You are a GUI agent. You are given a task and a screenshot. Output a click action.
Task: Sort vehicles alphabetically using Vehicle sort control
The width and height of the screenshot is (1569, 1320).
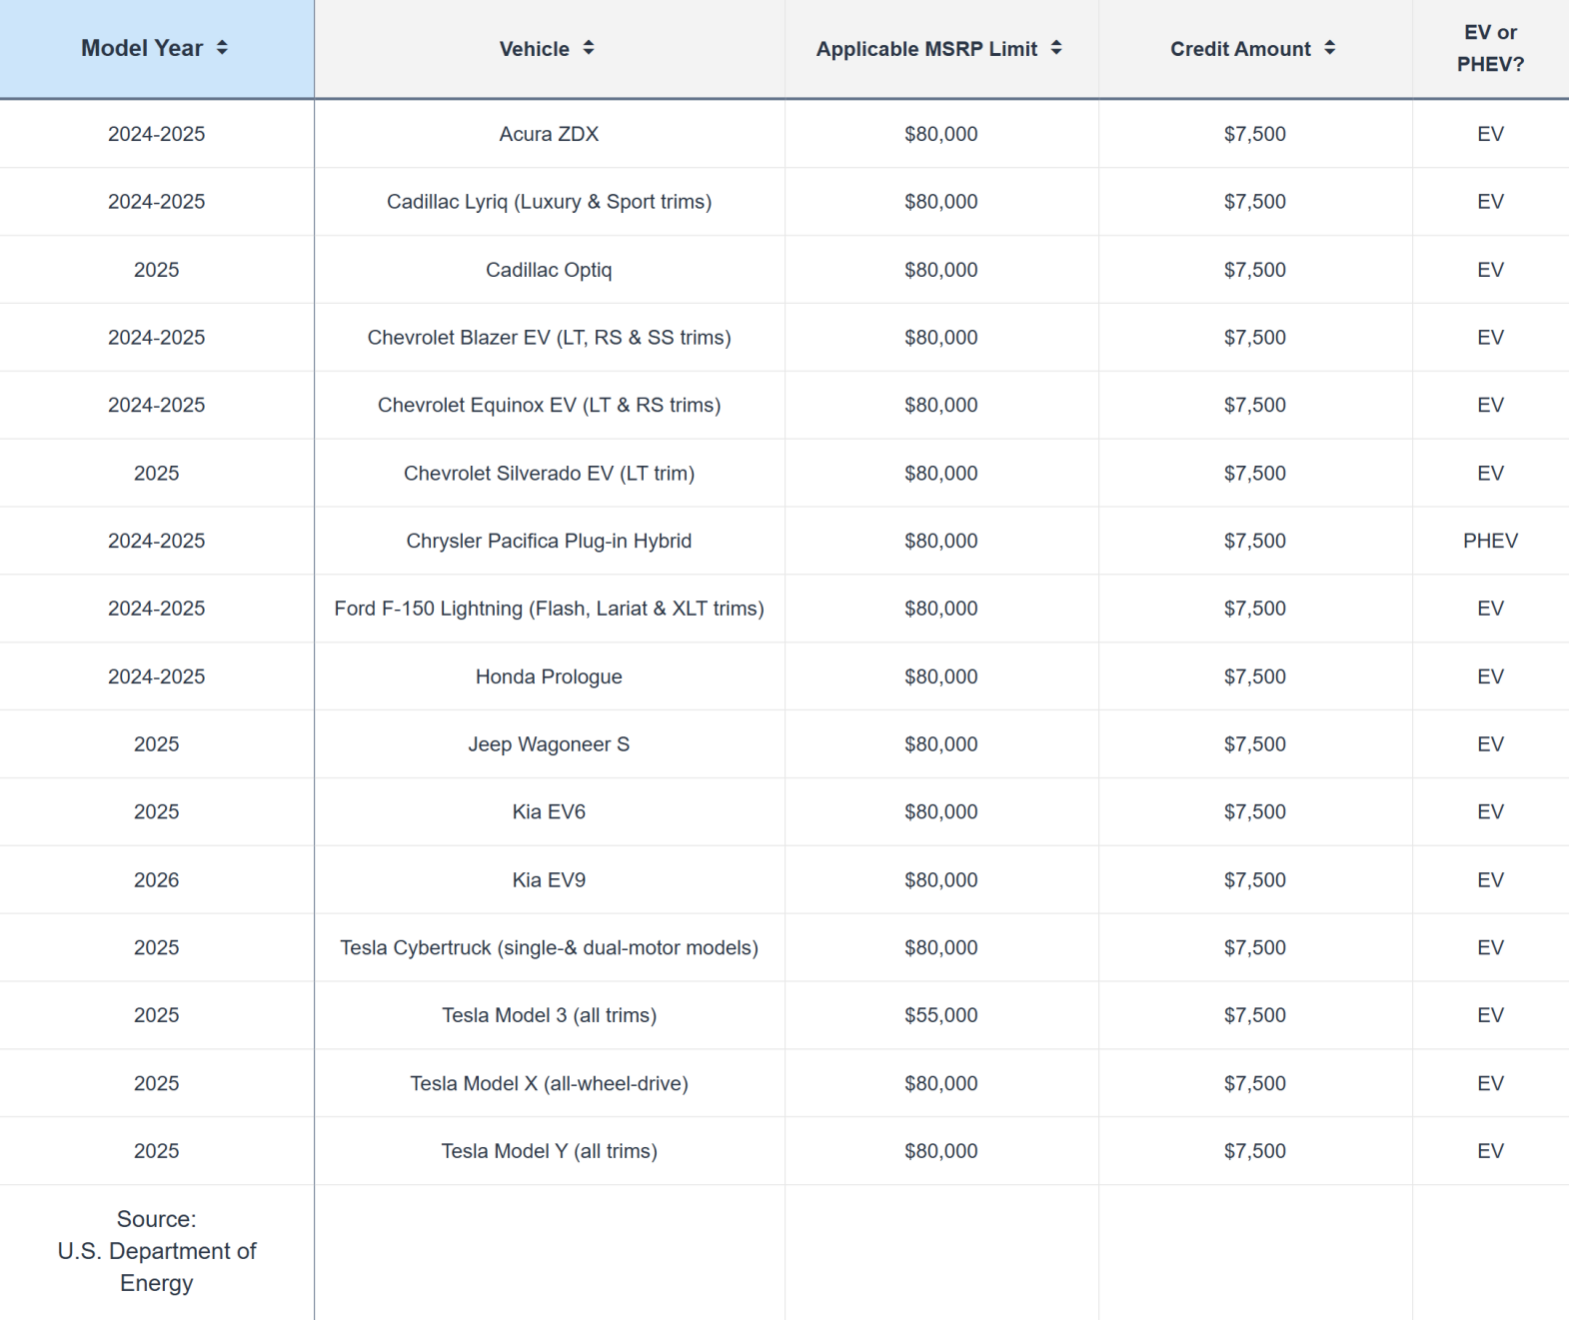tap(590, 48)
